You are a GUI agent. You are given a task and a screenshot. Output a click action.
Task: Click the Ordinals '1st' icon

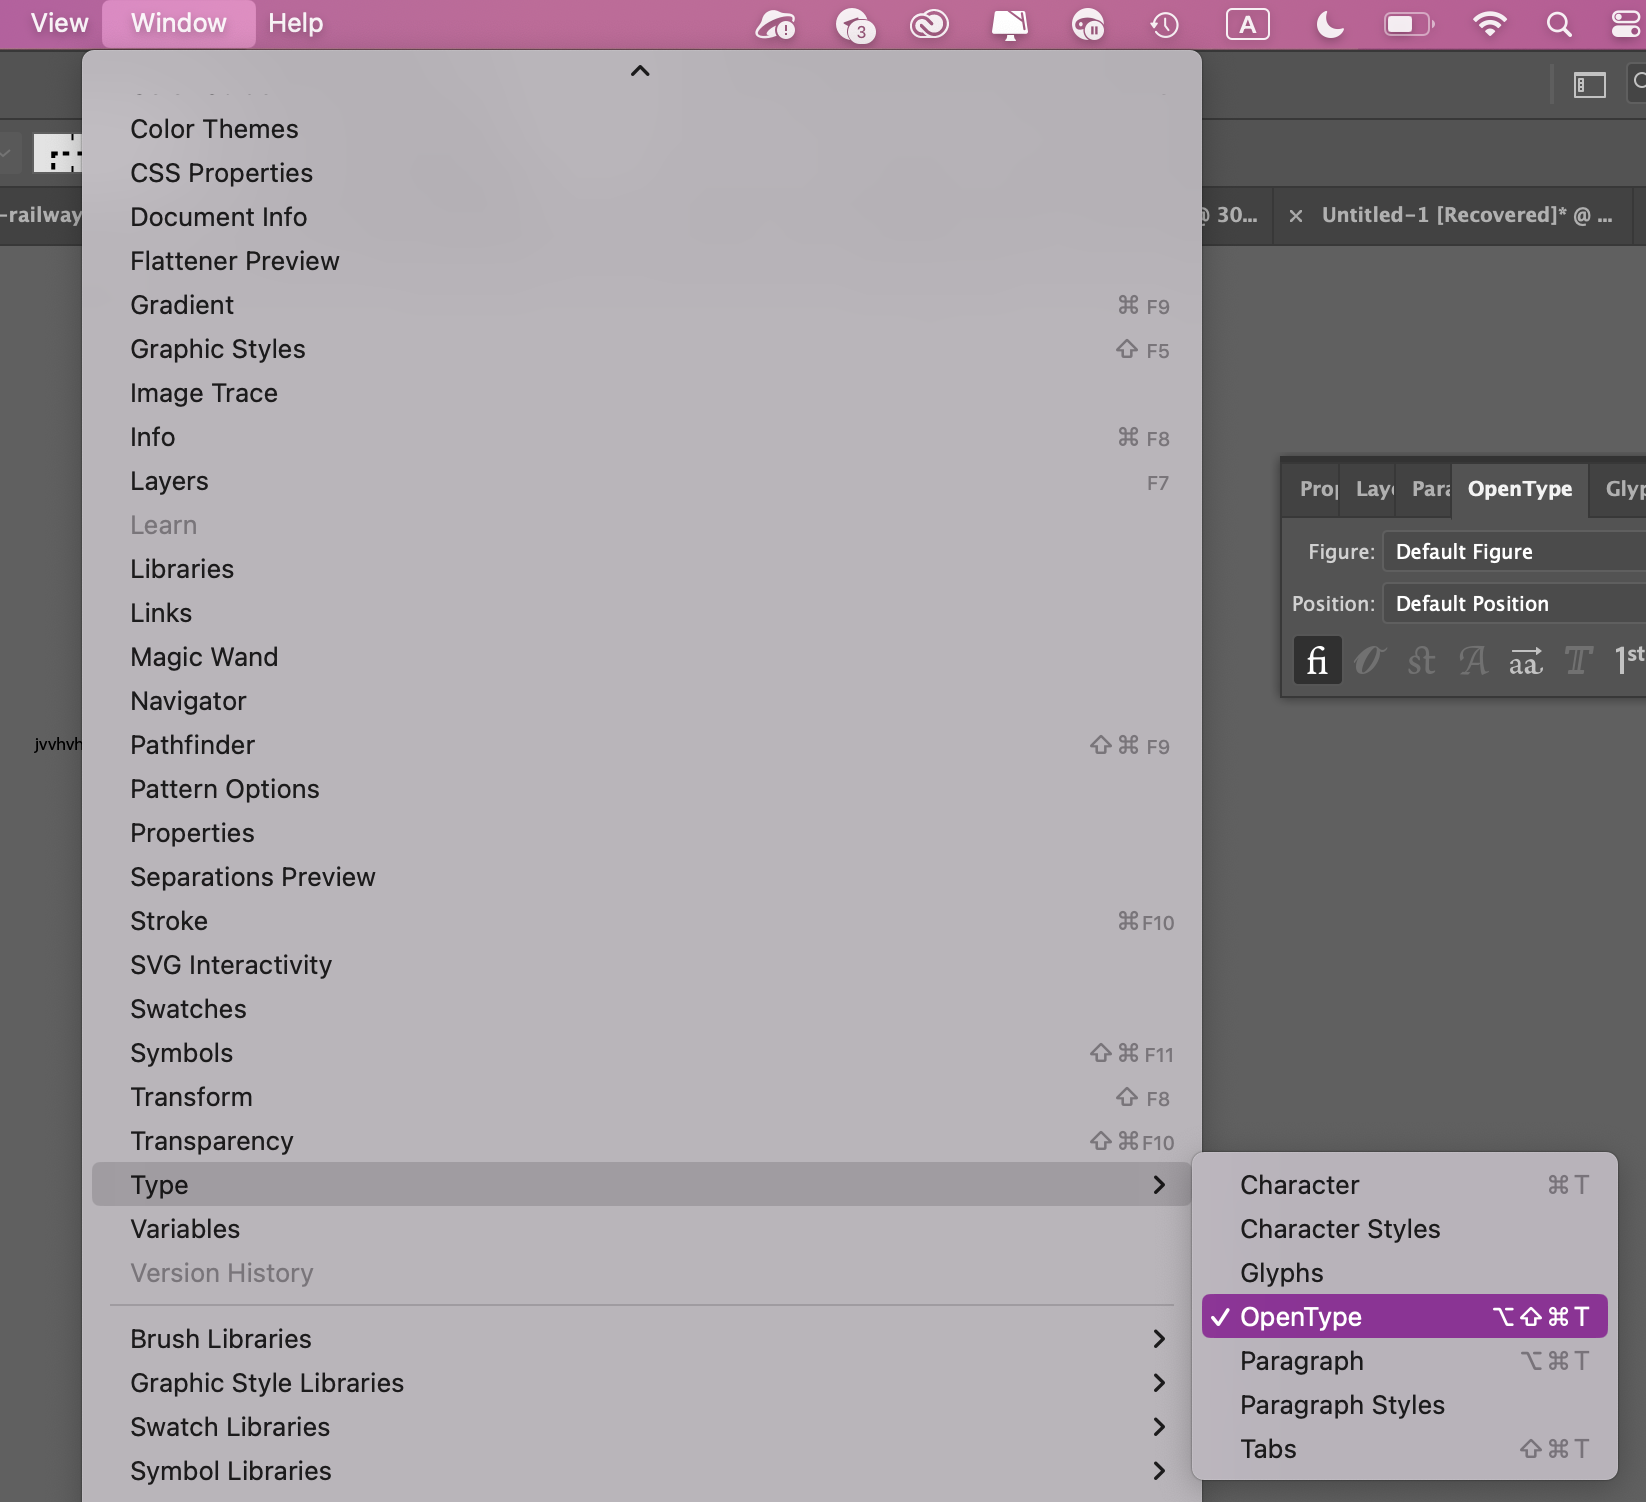coord(1628,660)
